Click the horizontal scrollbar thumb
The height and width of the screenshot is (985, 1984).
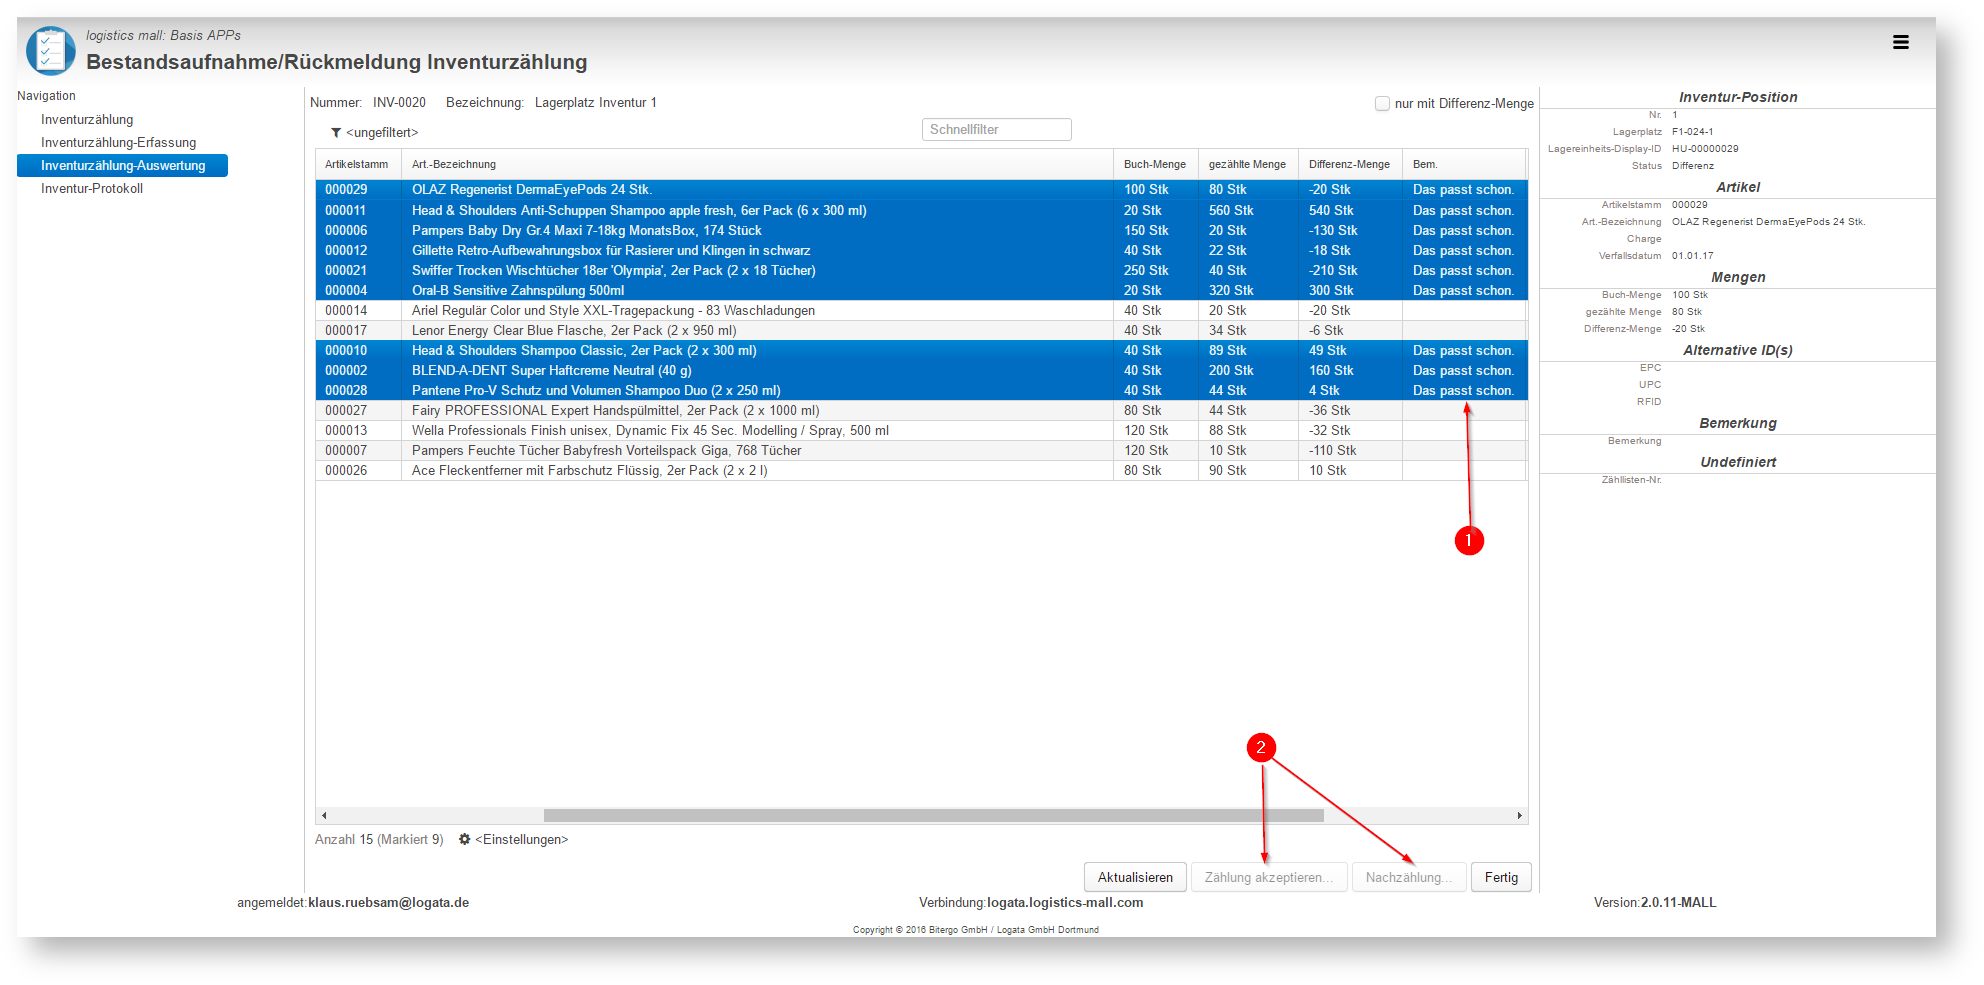[x=933, y=815]
